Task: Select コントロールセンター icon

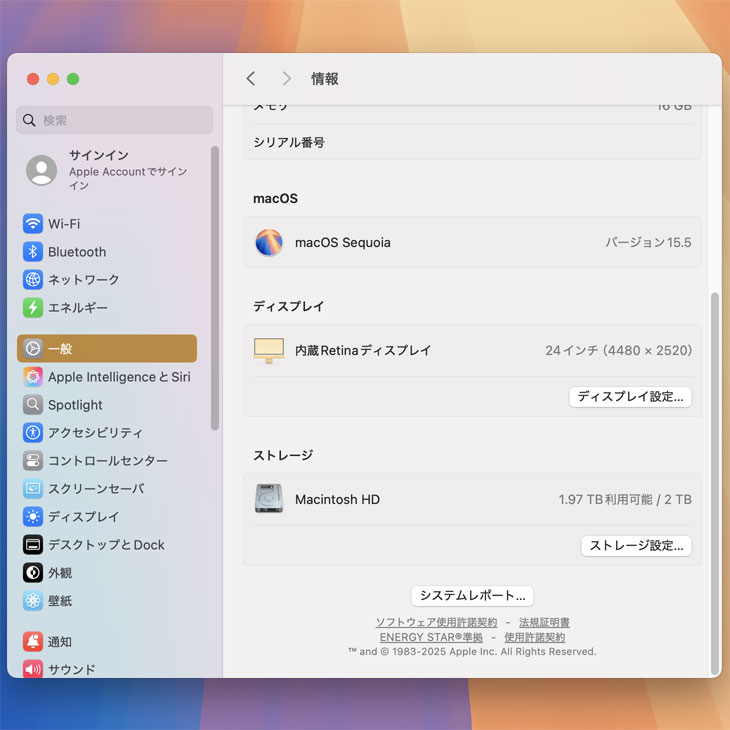Action: 33,460
